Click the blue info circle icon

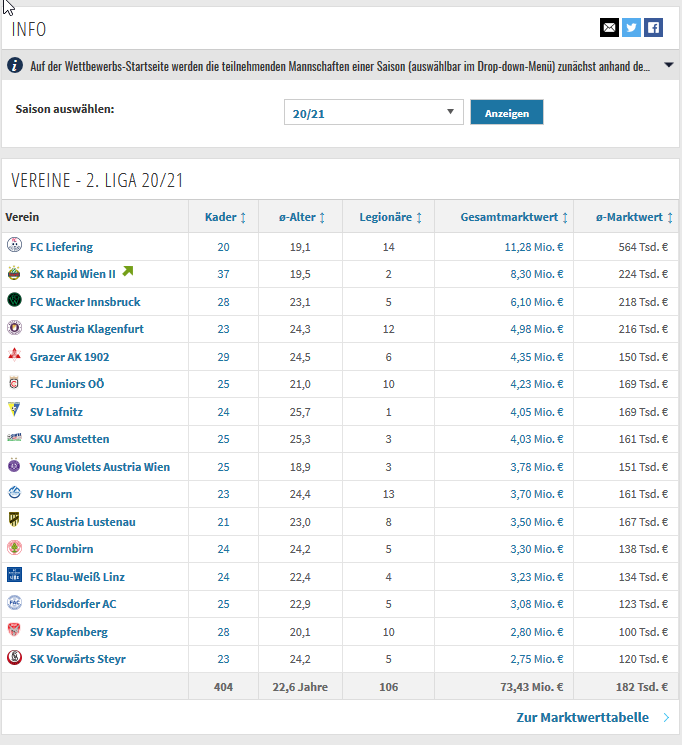(x=15, y=65)
